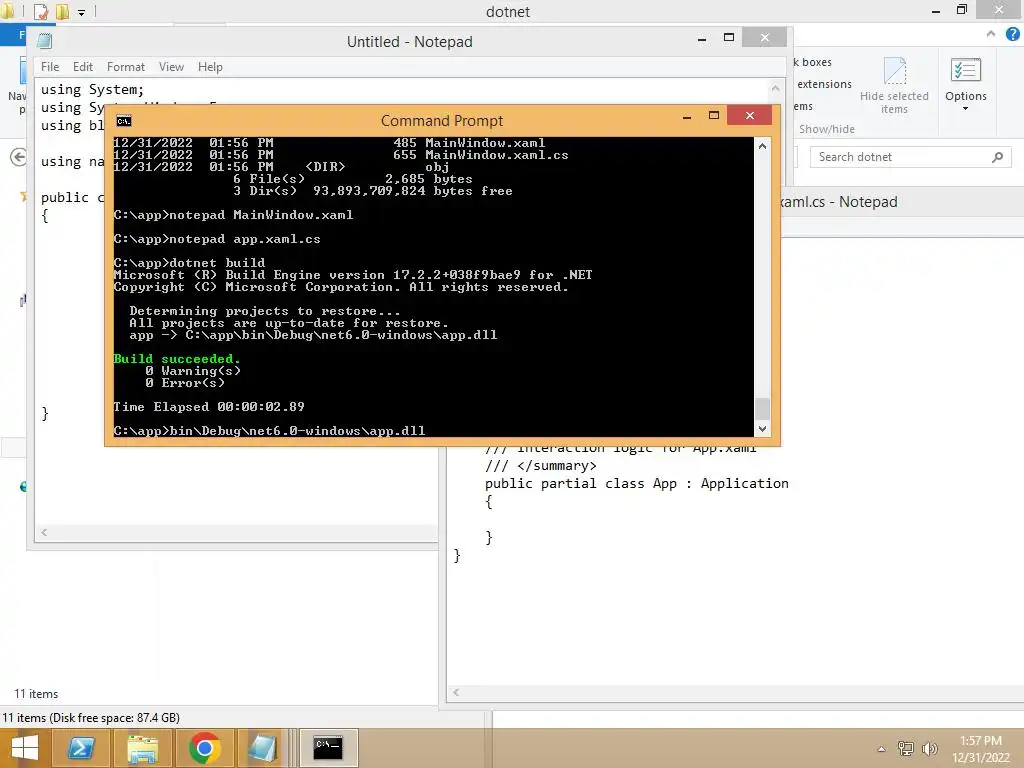Viewport: 1024px width, 768px height.
Task: Click the network icon in system tray
Action: point(906,748)
